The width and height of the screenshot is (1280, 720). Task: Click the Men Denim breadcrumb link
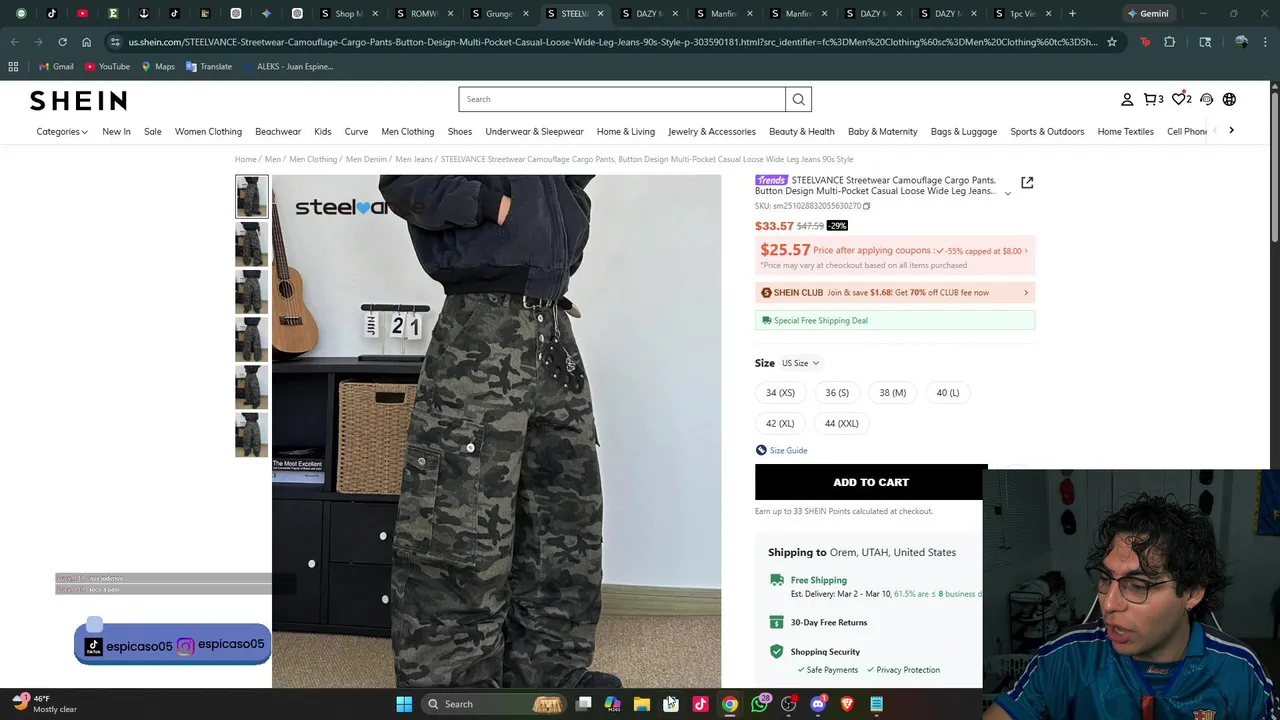click(366, 159)
